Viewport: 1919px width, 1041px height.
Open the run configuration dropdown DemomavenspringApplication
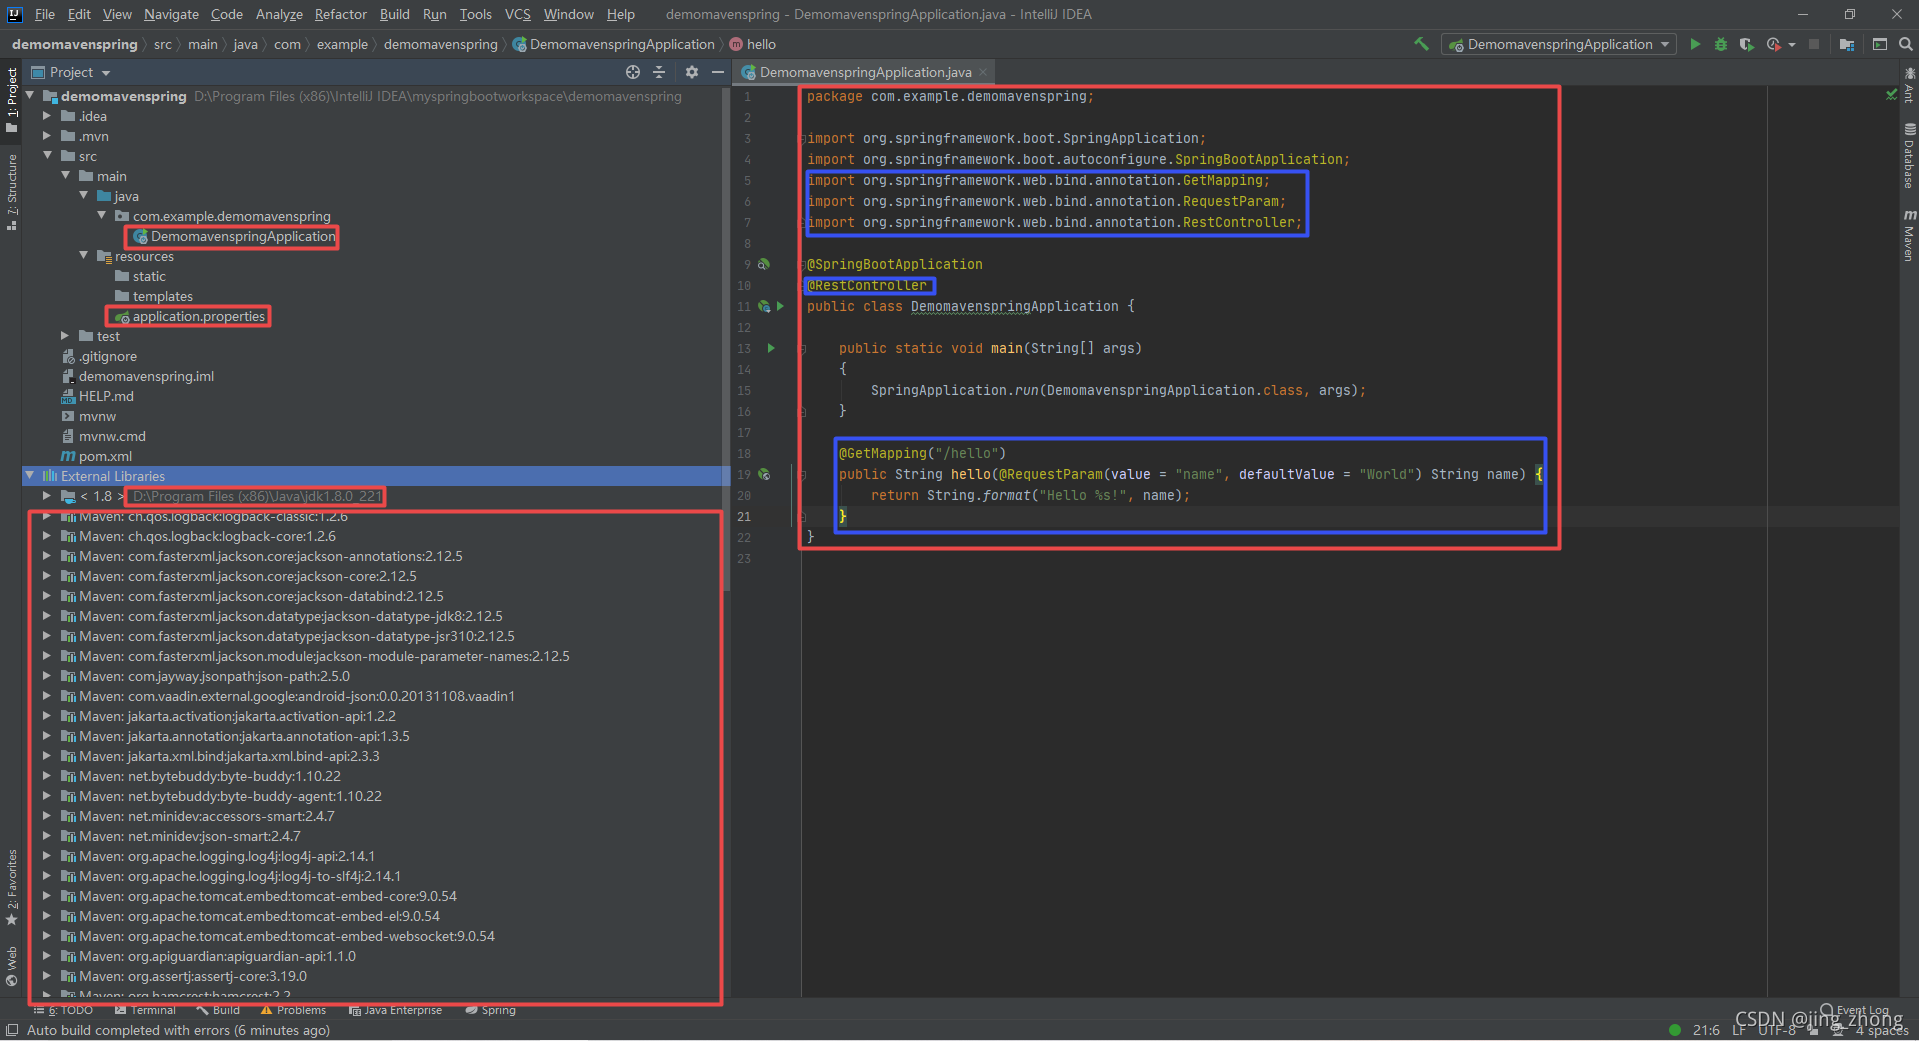[x=1559, y=44]
